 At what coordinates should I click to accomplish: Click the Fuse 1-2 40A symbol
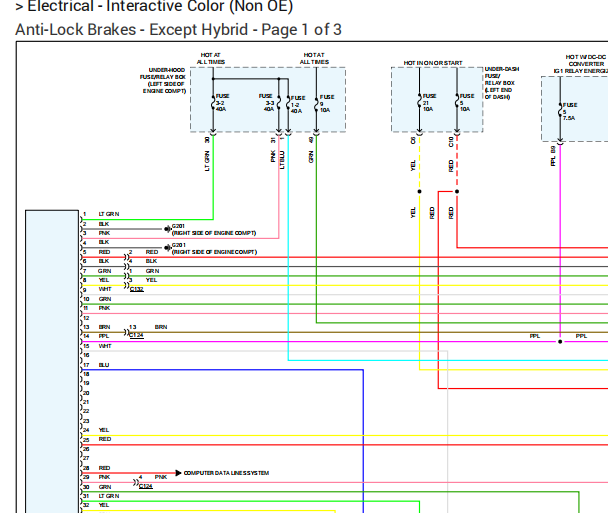pos(288,104)
